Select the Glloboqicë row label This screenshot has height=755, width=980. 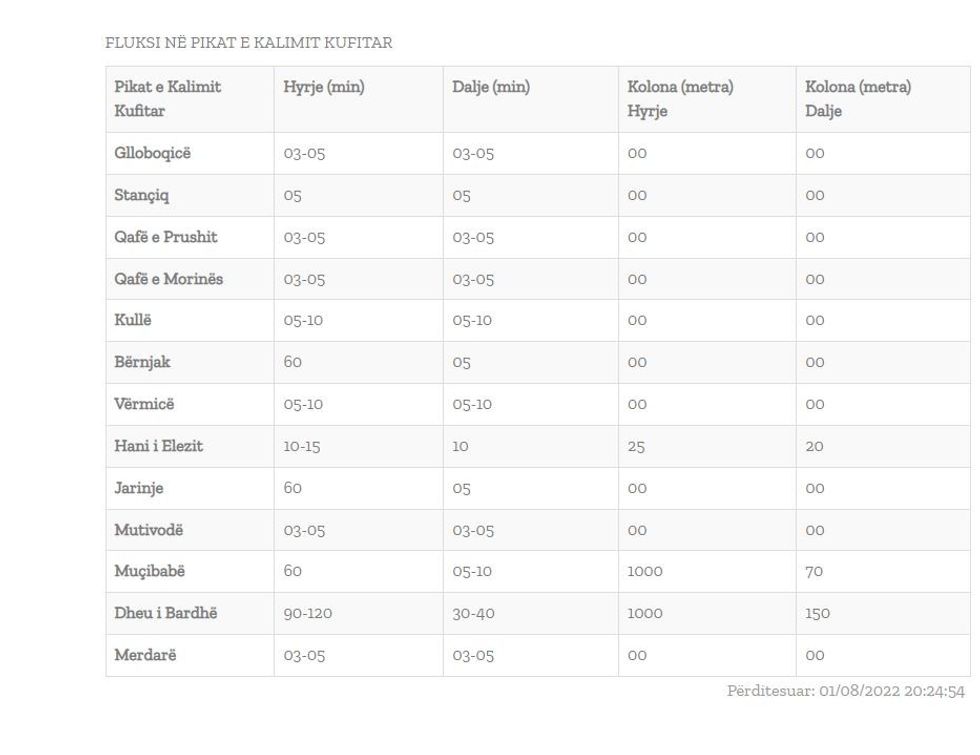[152, 153]
